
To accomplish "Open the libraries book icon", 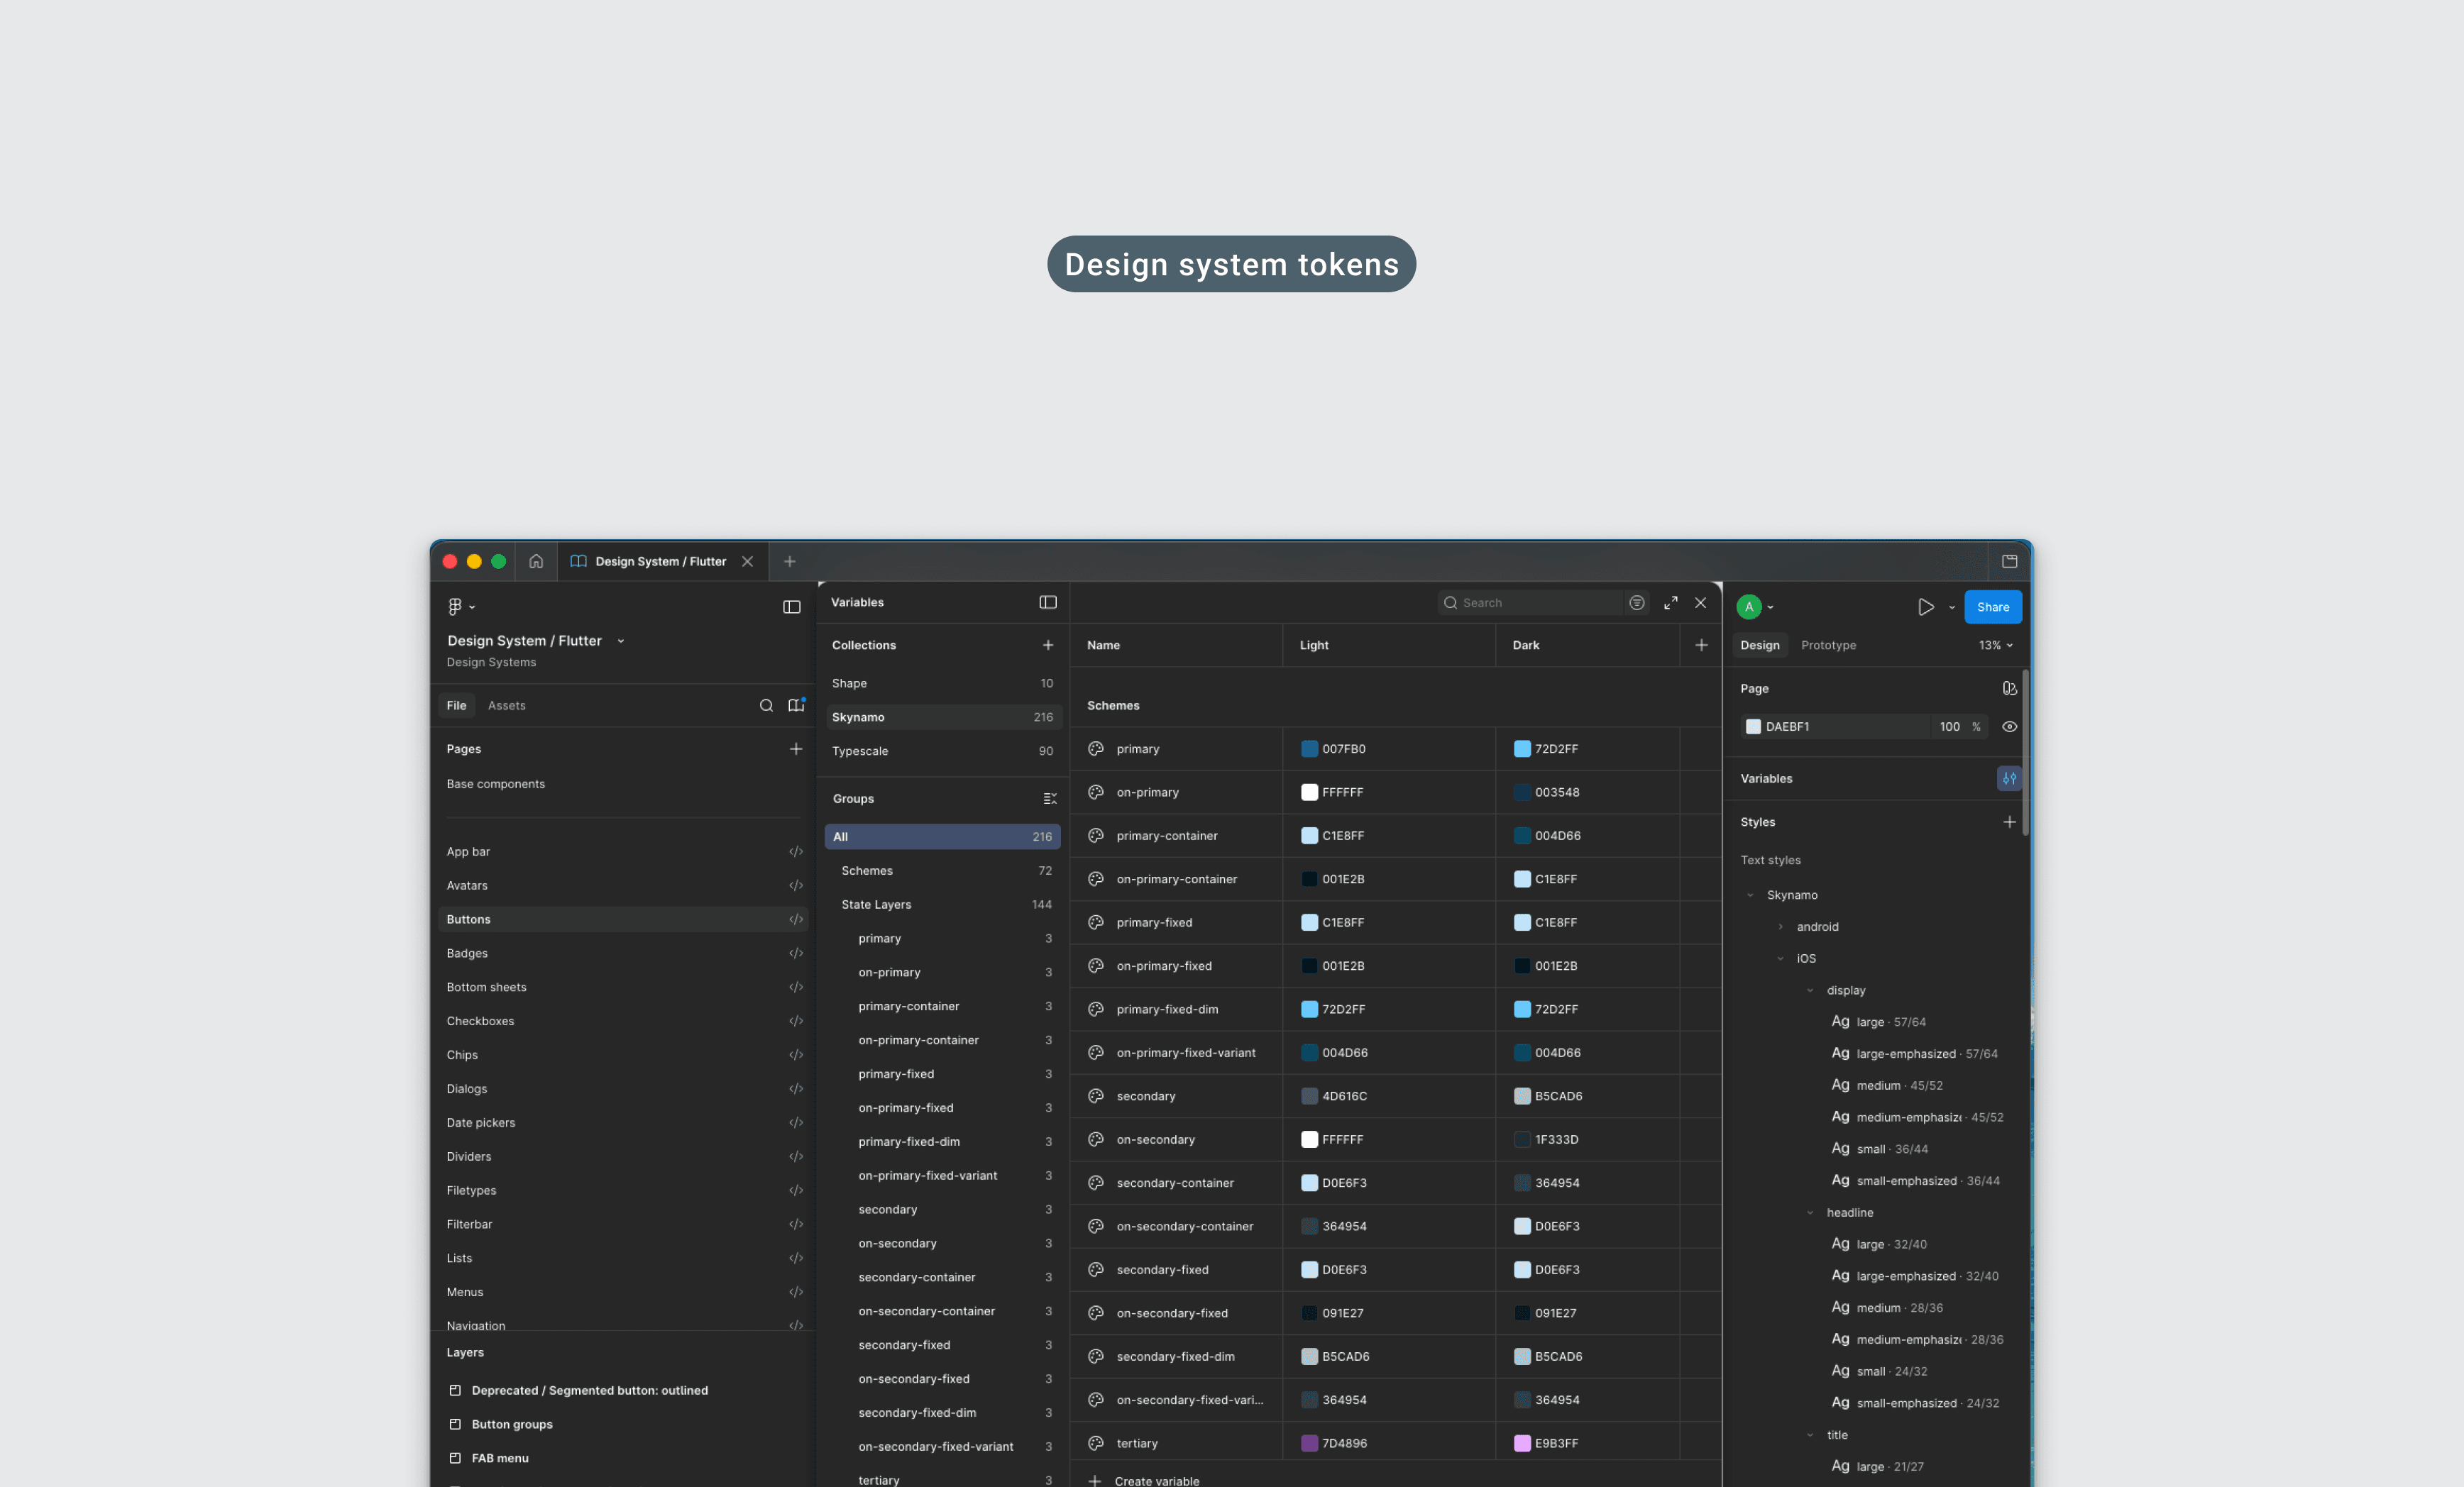I will pyautogui.click(x=796, y=705).
